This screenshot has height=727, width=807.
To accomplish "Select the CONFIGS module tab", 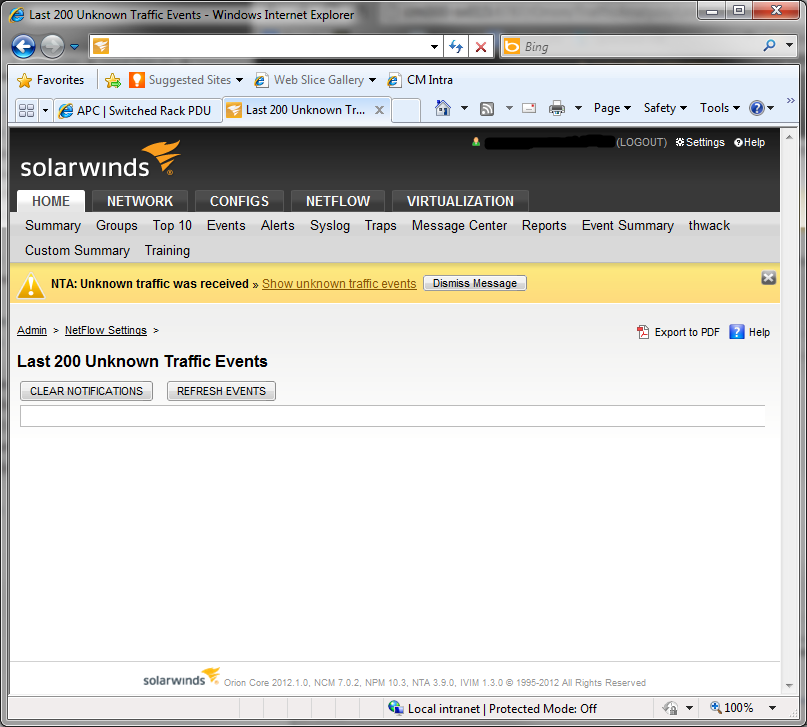I will click(239, 201).
